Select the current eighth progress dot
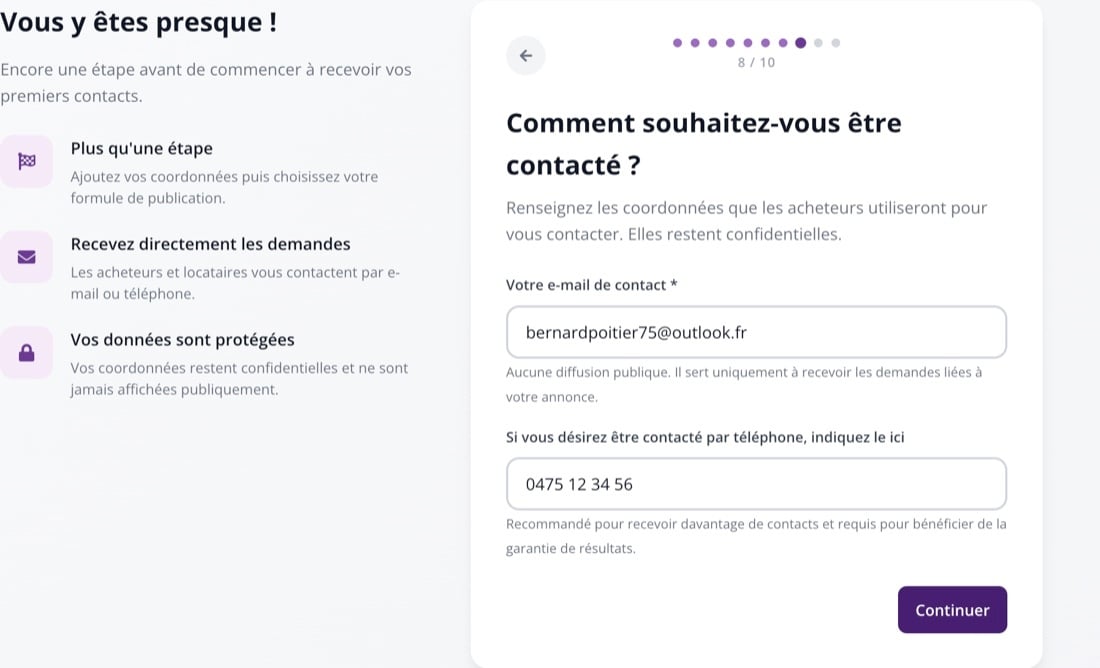1100x668 pixels. click(800, 43)
